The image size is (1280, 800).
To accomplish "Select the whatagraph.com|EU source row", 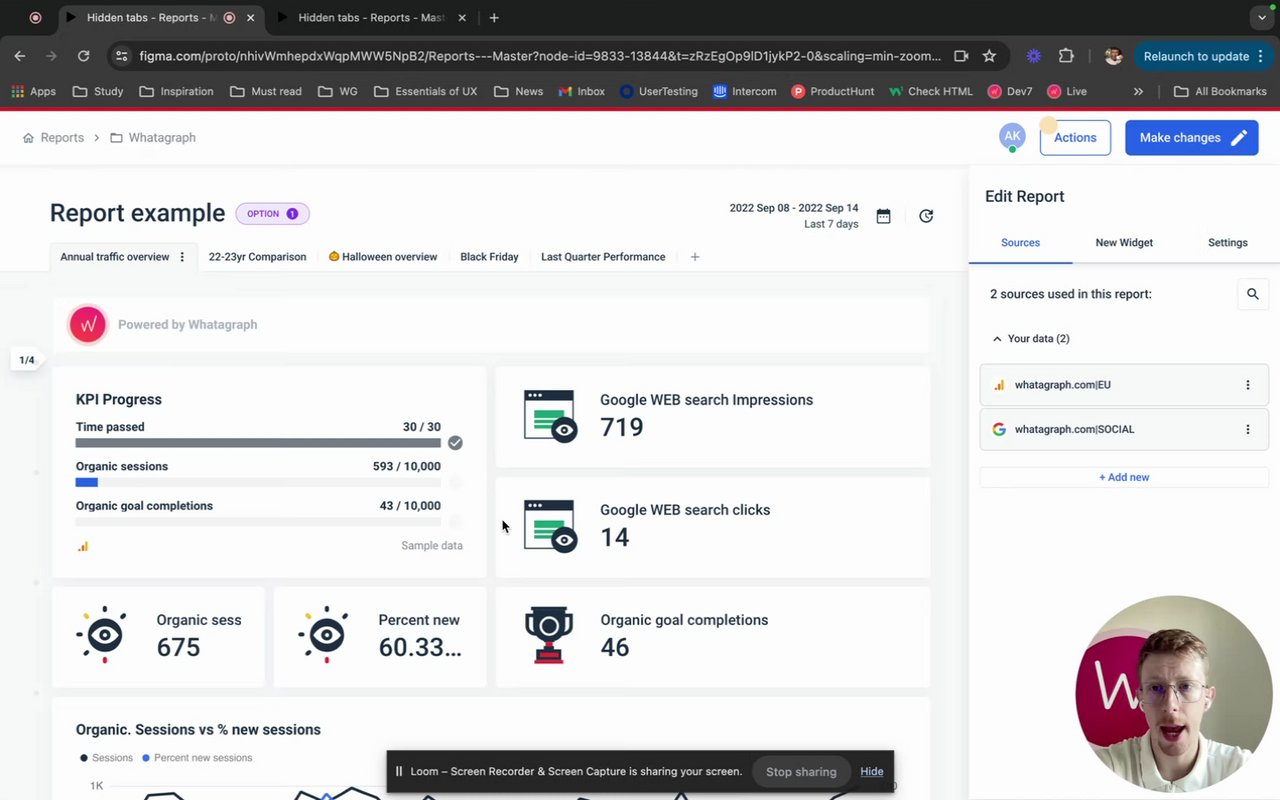I will [1124, 385].
